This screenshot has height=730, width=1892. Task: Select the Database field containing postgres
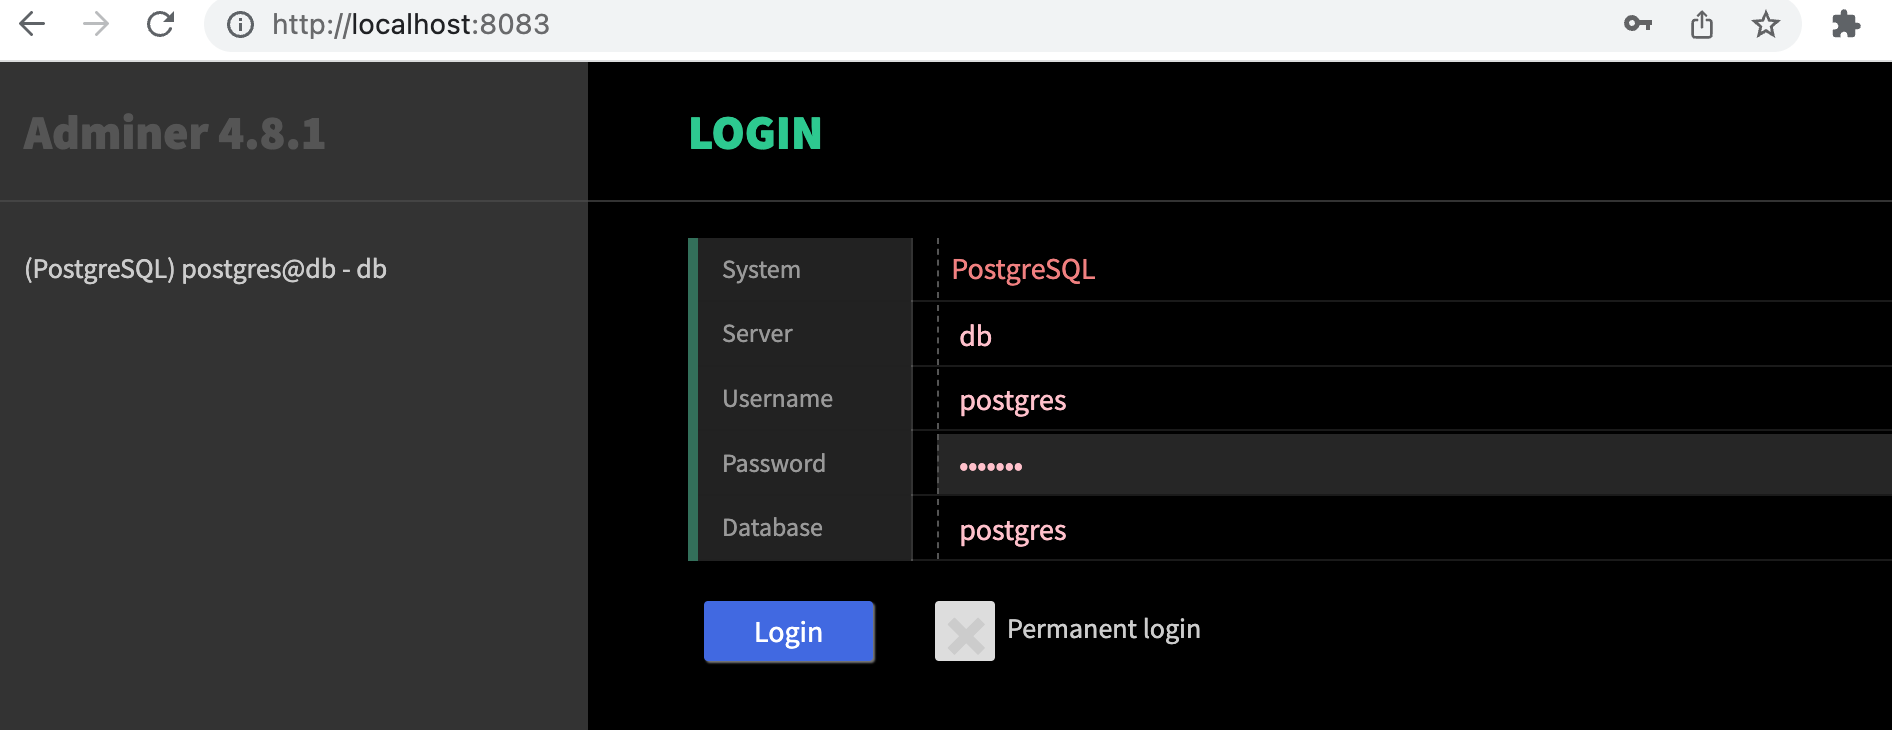1415,530
